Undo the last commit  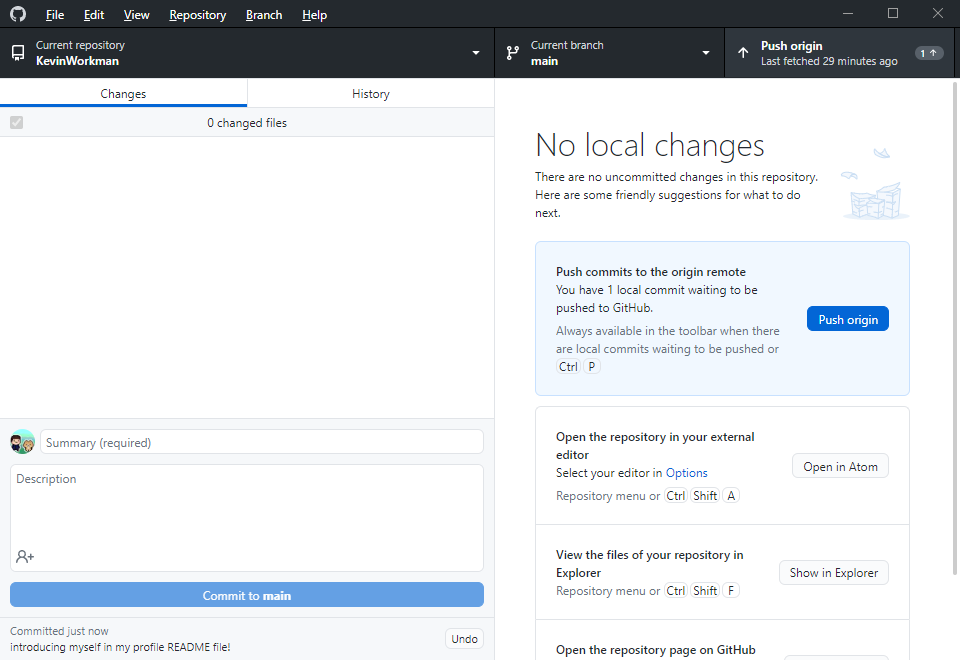coord(464,639)
